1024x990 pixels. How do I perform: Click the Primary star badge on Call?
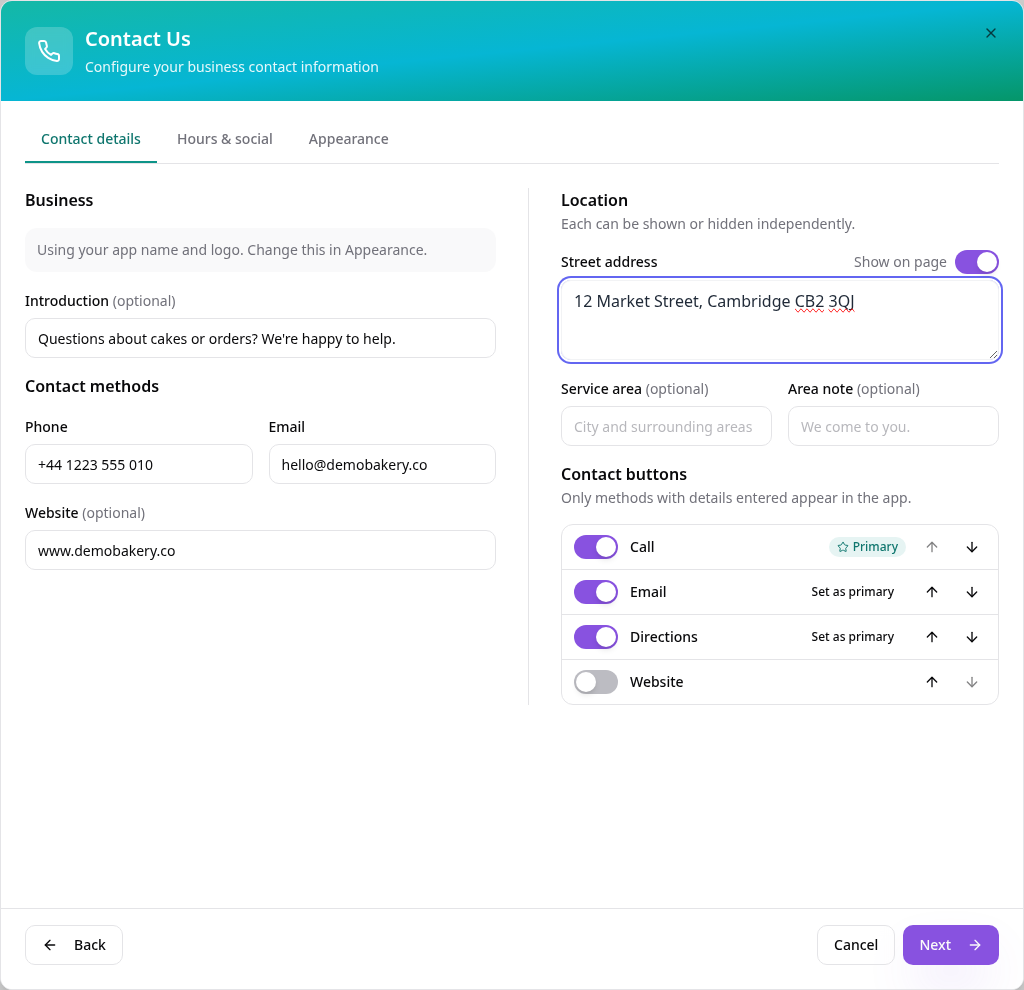[867, 547]
